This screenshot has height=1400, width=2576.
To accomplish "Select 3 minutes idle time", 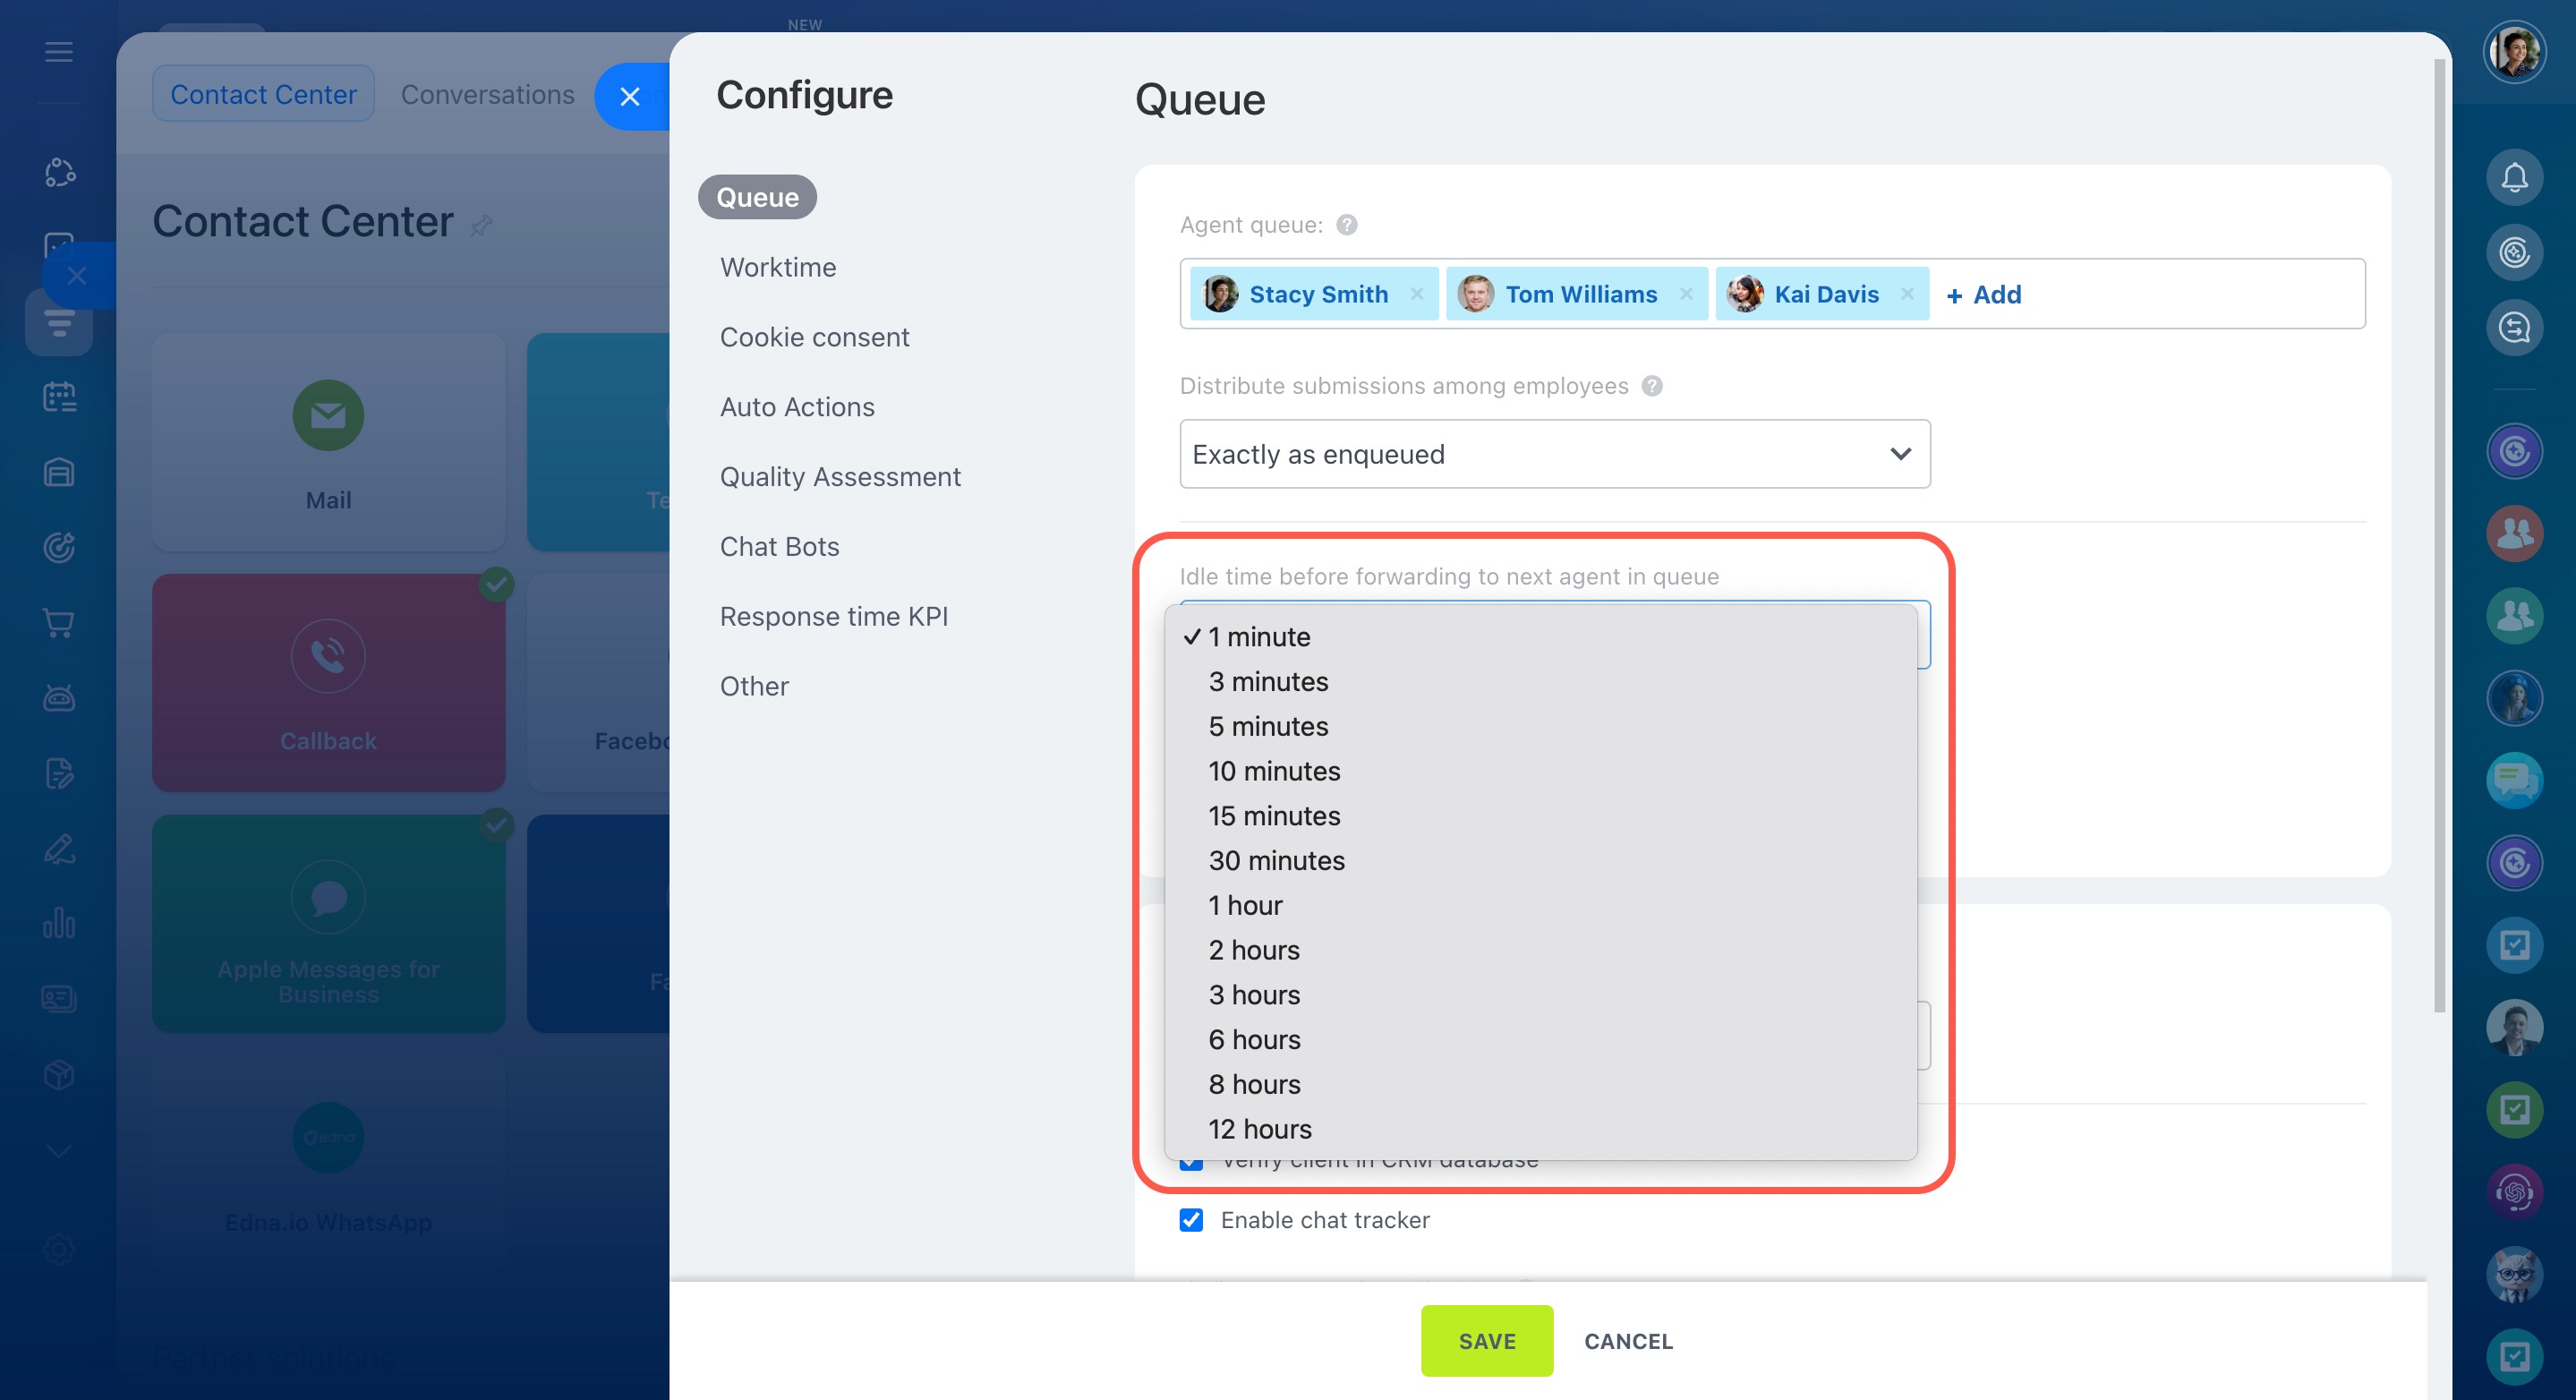I will click(x=1540, y=682).
